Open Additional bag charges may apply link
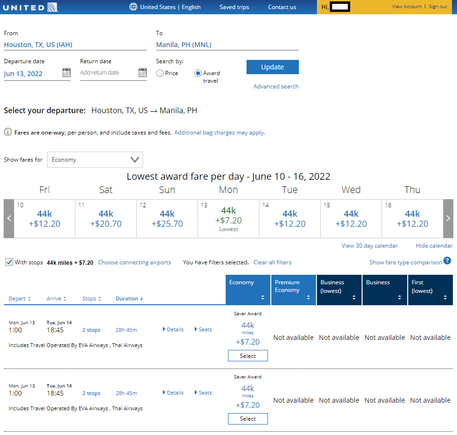 220,133
